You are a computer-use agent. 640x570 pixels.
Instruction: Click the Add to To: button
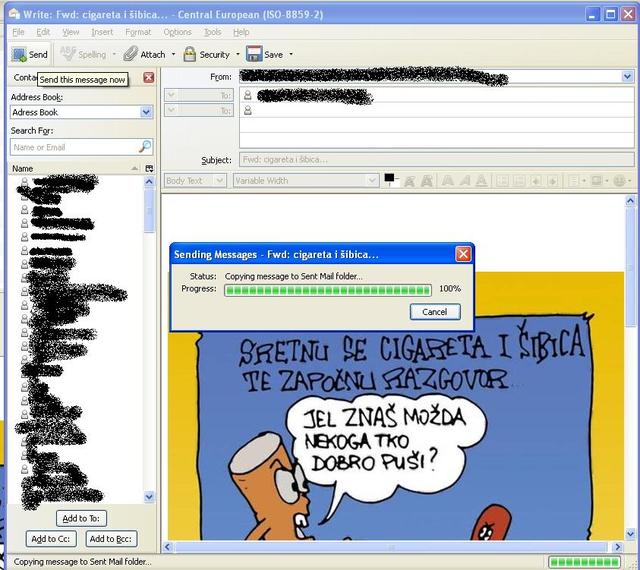(81, 518)
